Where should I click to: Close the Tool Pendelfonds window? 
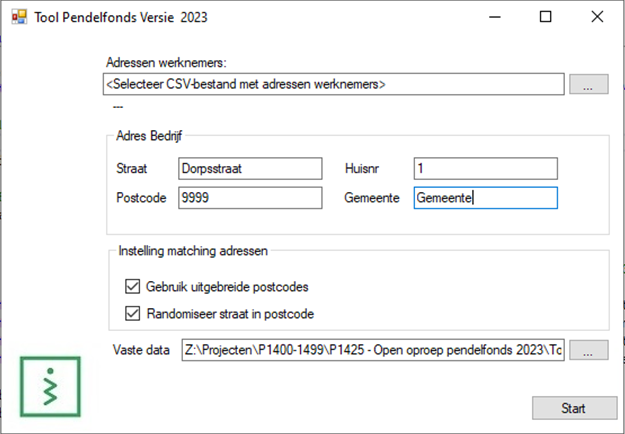point(597,17)
